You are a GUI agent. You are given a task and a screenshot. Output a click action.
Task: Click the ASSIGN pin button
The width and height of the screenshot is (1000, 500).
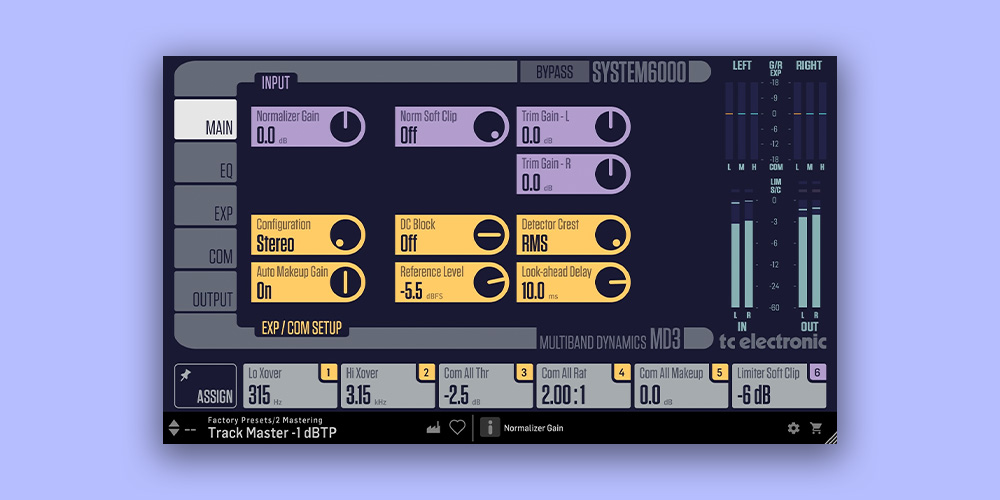point(205,386)
